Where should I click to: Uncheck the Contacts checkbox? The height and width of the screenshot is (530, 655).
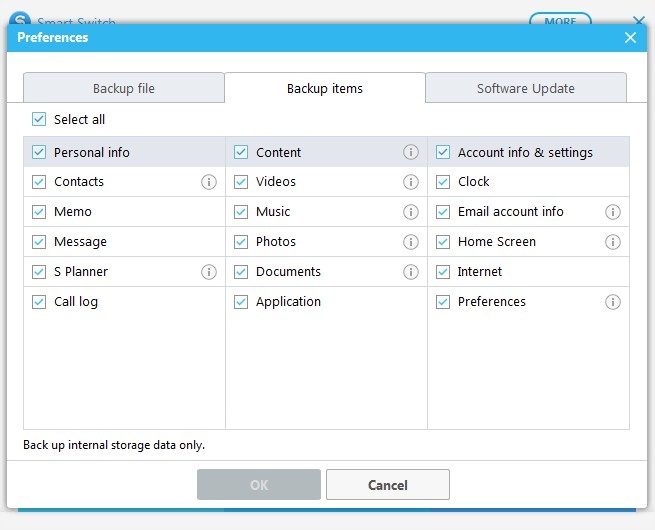(x=39, y=182)
